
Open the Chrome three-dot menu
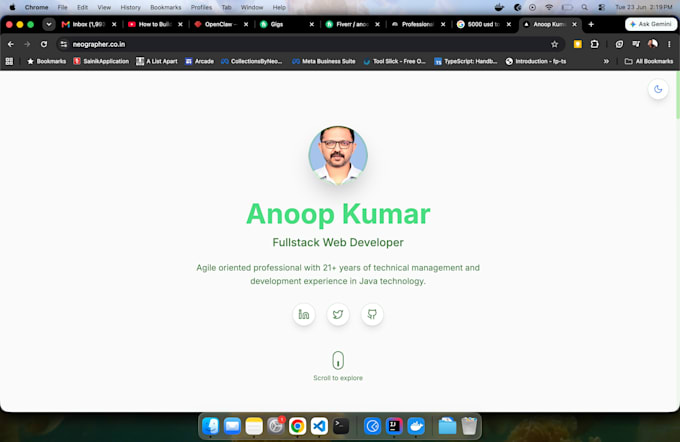pyautogui.click(x=669, y=44)
